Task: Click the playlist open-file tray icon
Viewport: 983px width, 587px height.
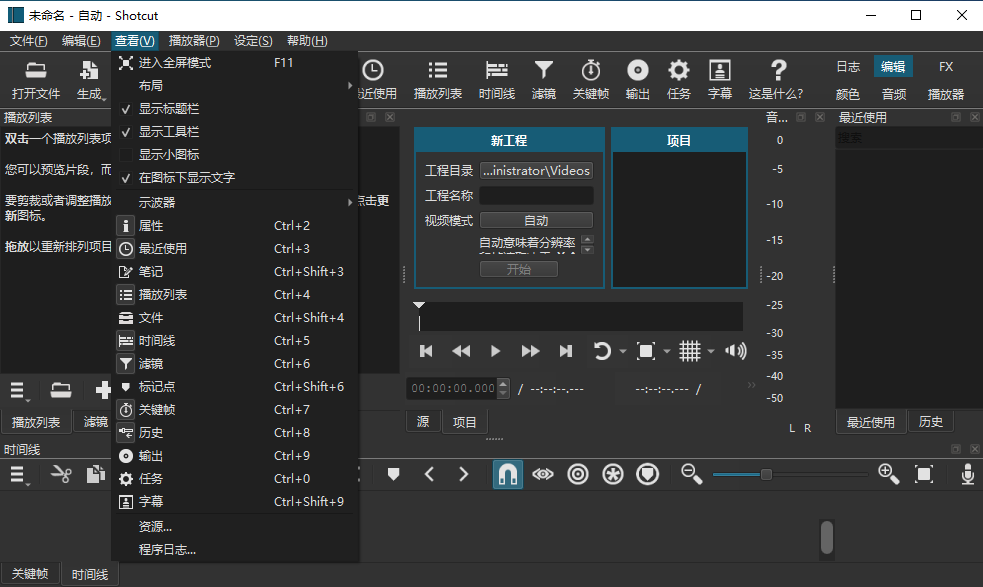Action: 61,390
